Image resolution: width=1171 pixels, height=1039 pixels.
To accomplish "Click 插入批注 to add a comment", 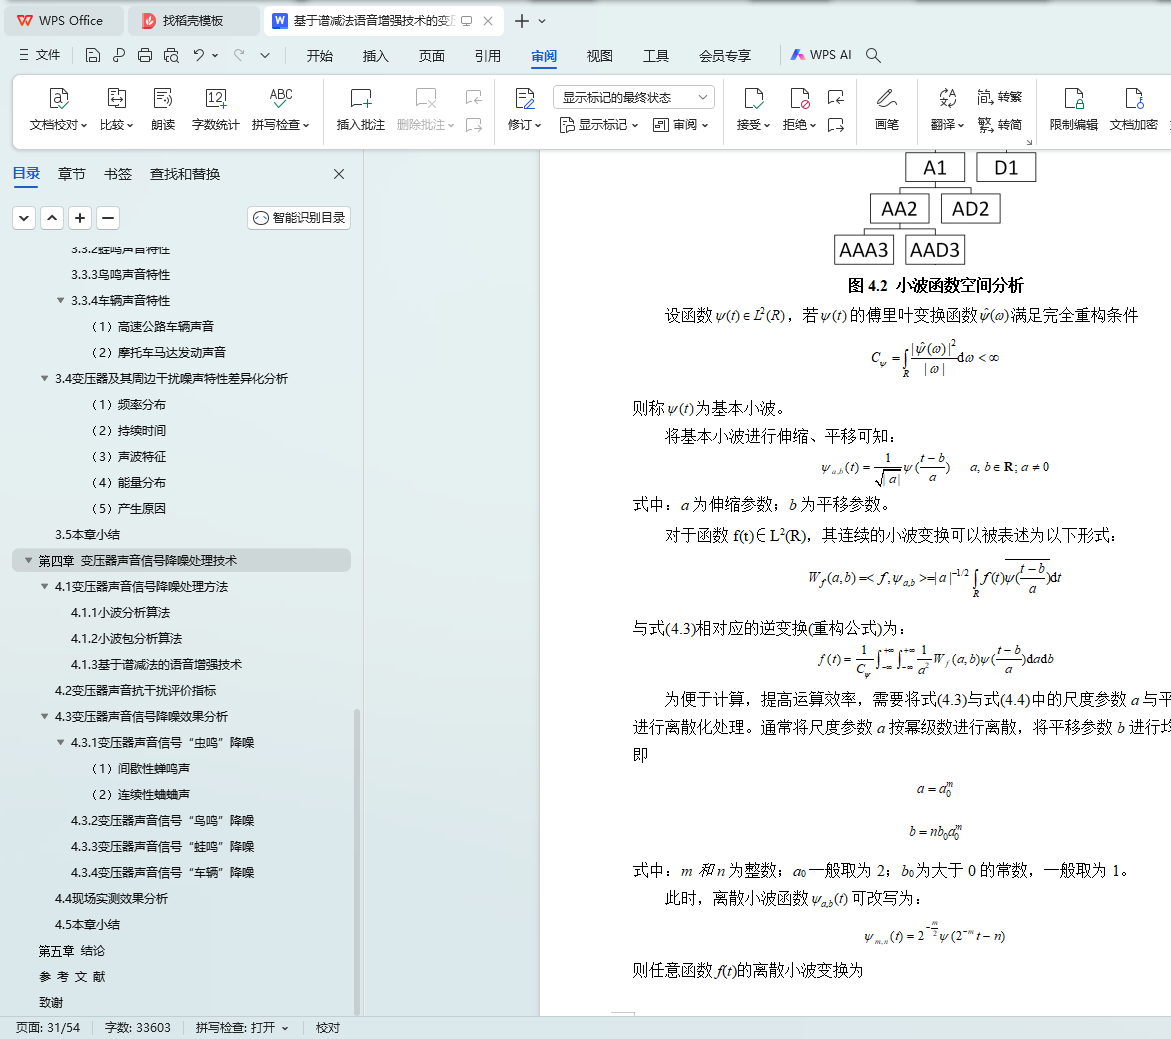I will tap(361, 109).
